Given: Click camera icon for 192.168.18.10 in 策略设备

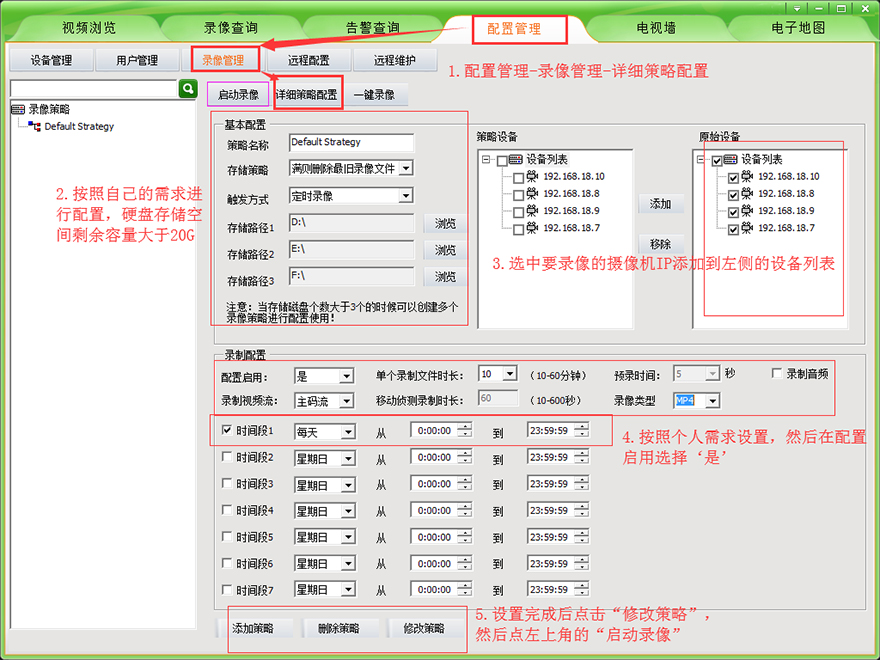Looking at the screenshot, I should point(532,177).
